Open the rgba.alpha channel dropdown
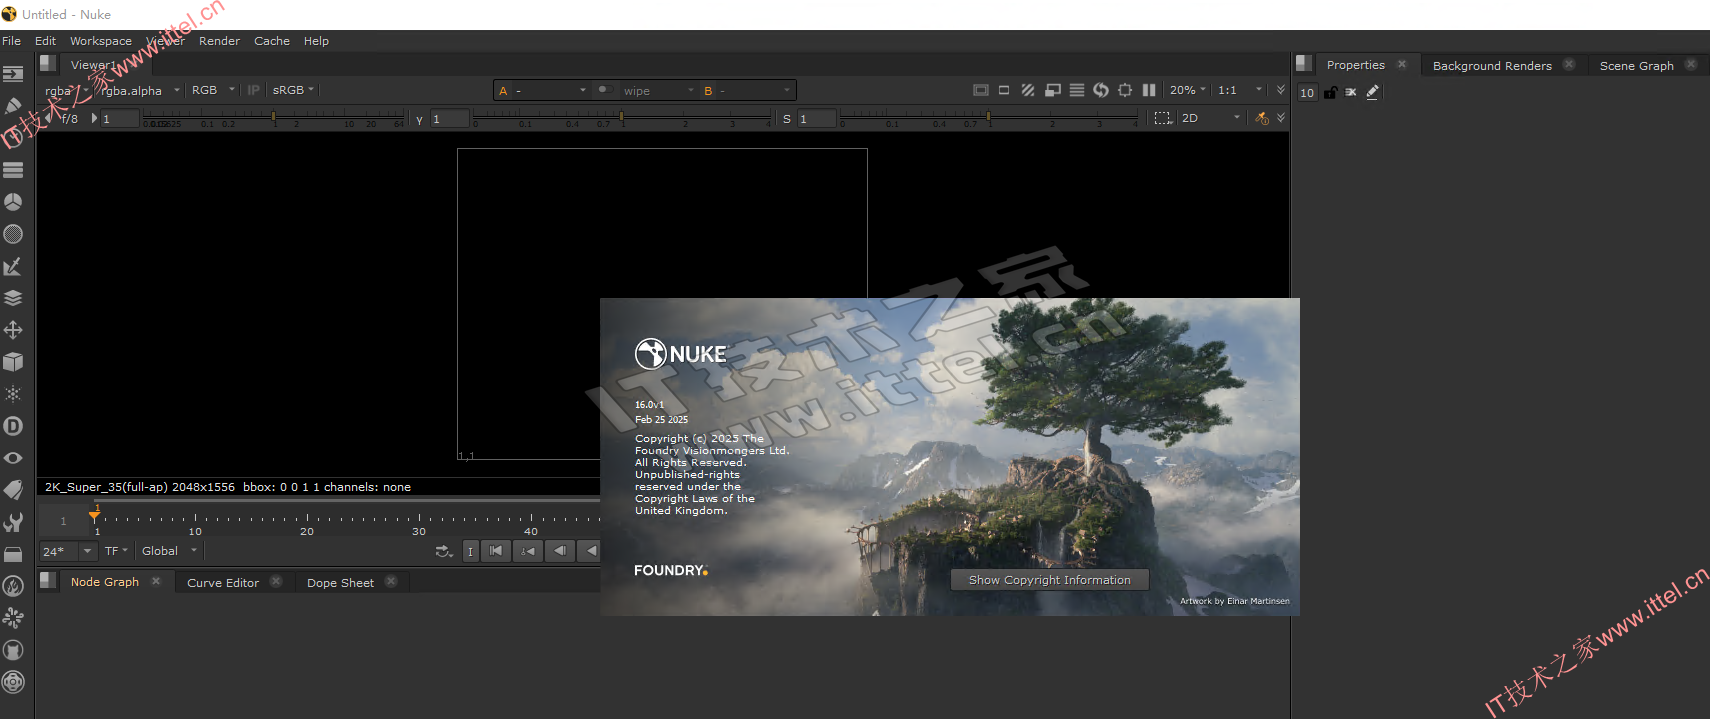Viewport: 1710px width, 719px height. (140, 90)
